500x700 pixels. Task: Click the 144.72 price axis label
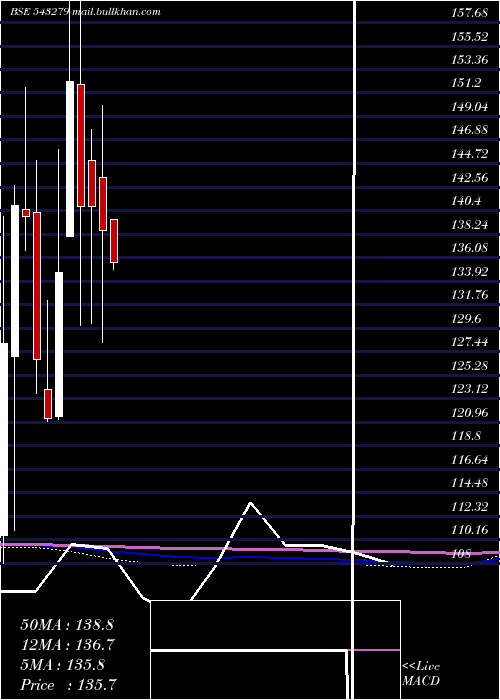[x=469, y=154]
